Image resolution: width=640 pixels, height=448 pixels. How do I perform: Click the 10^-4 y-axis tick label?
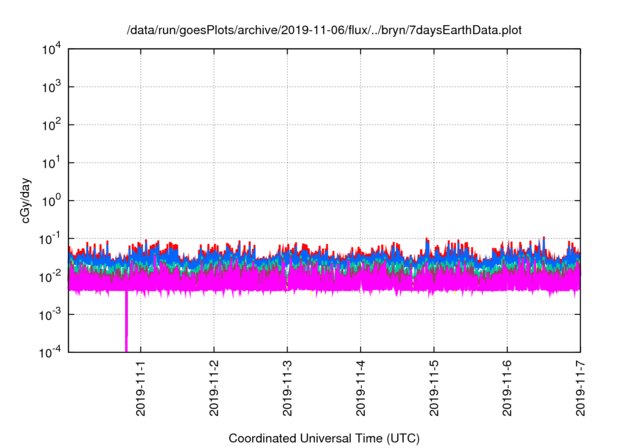tap(48, 351)
